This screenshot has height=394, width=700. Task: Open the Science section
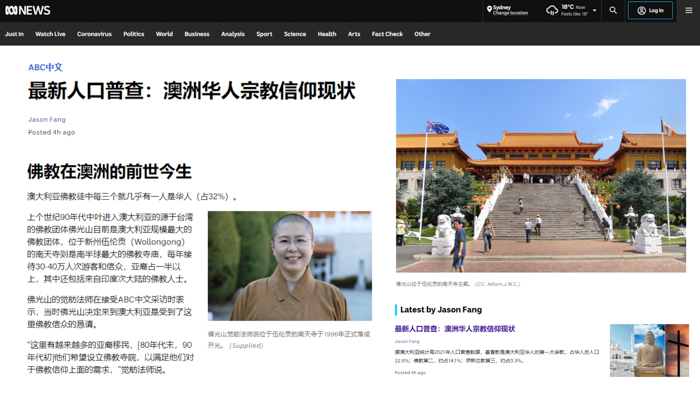[x=295, y=34]
